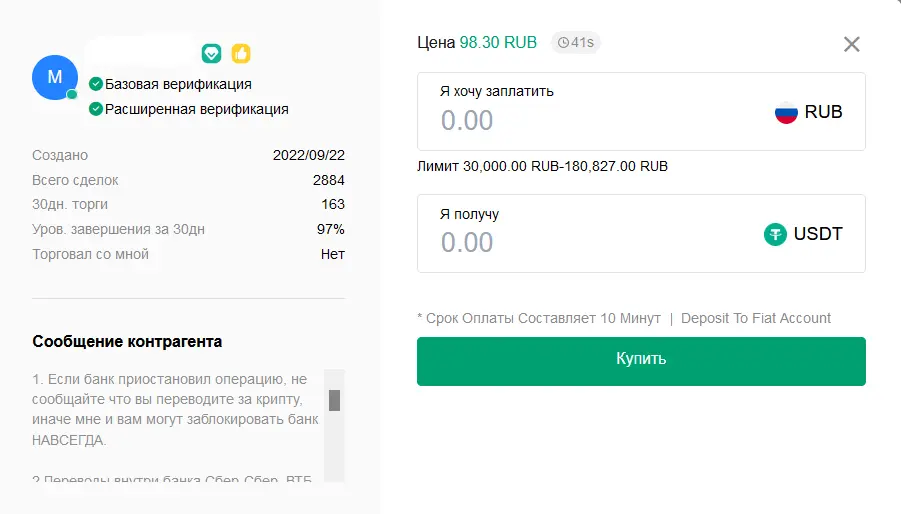Click the green shield badge icon
Viewport: 901px width, 514px height.
pos(211,53)
